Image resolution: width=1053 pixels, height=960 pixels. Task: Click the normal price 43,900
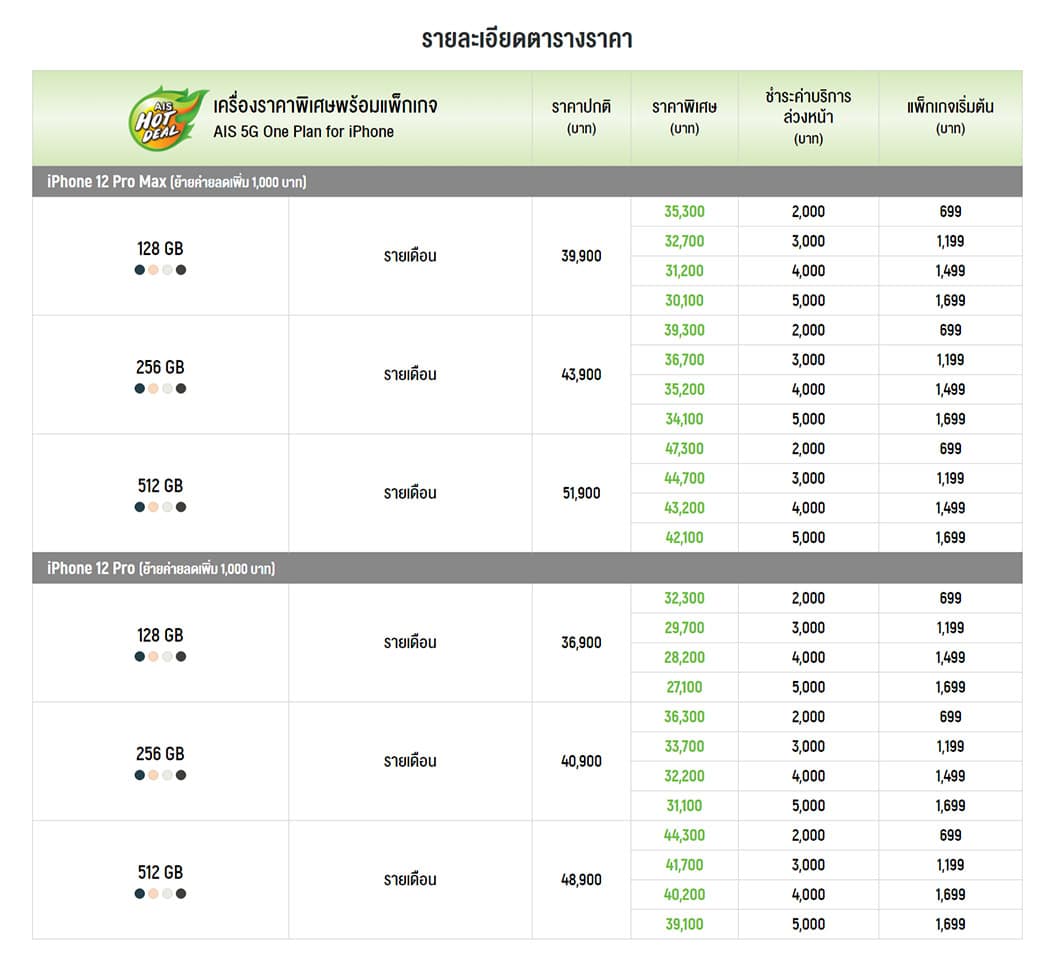pyautogui.click(x=582, y=375)
